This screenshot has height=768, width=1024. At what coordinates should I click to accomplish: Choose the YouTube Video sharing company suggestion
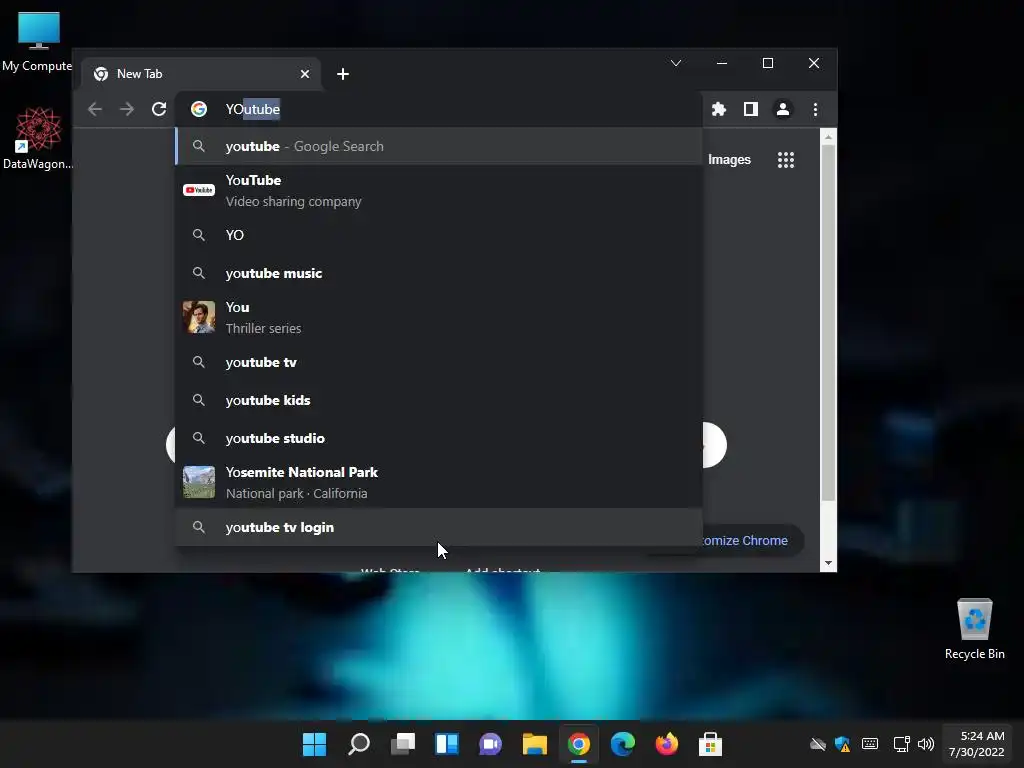pyautogui.click(x=439, y=191)
